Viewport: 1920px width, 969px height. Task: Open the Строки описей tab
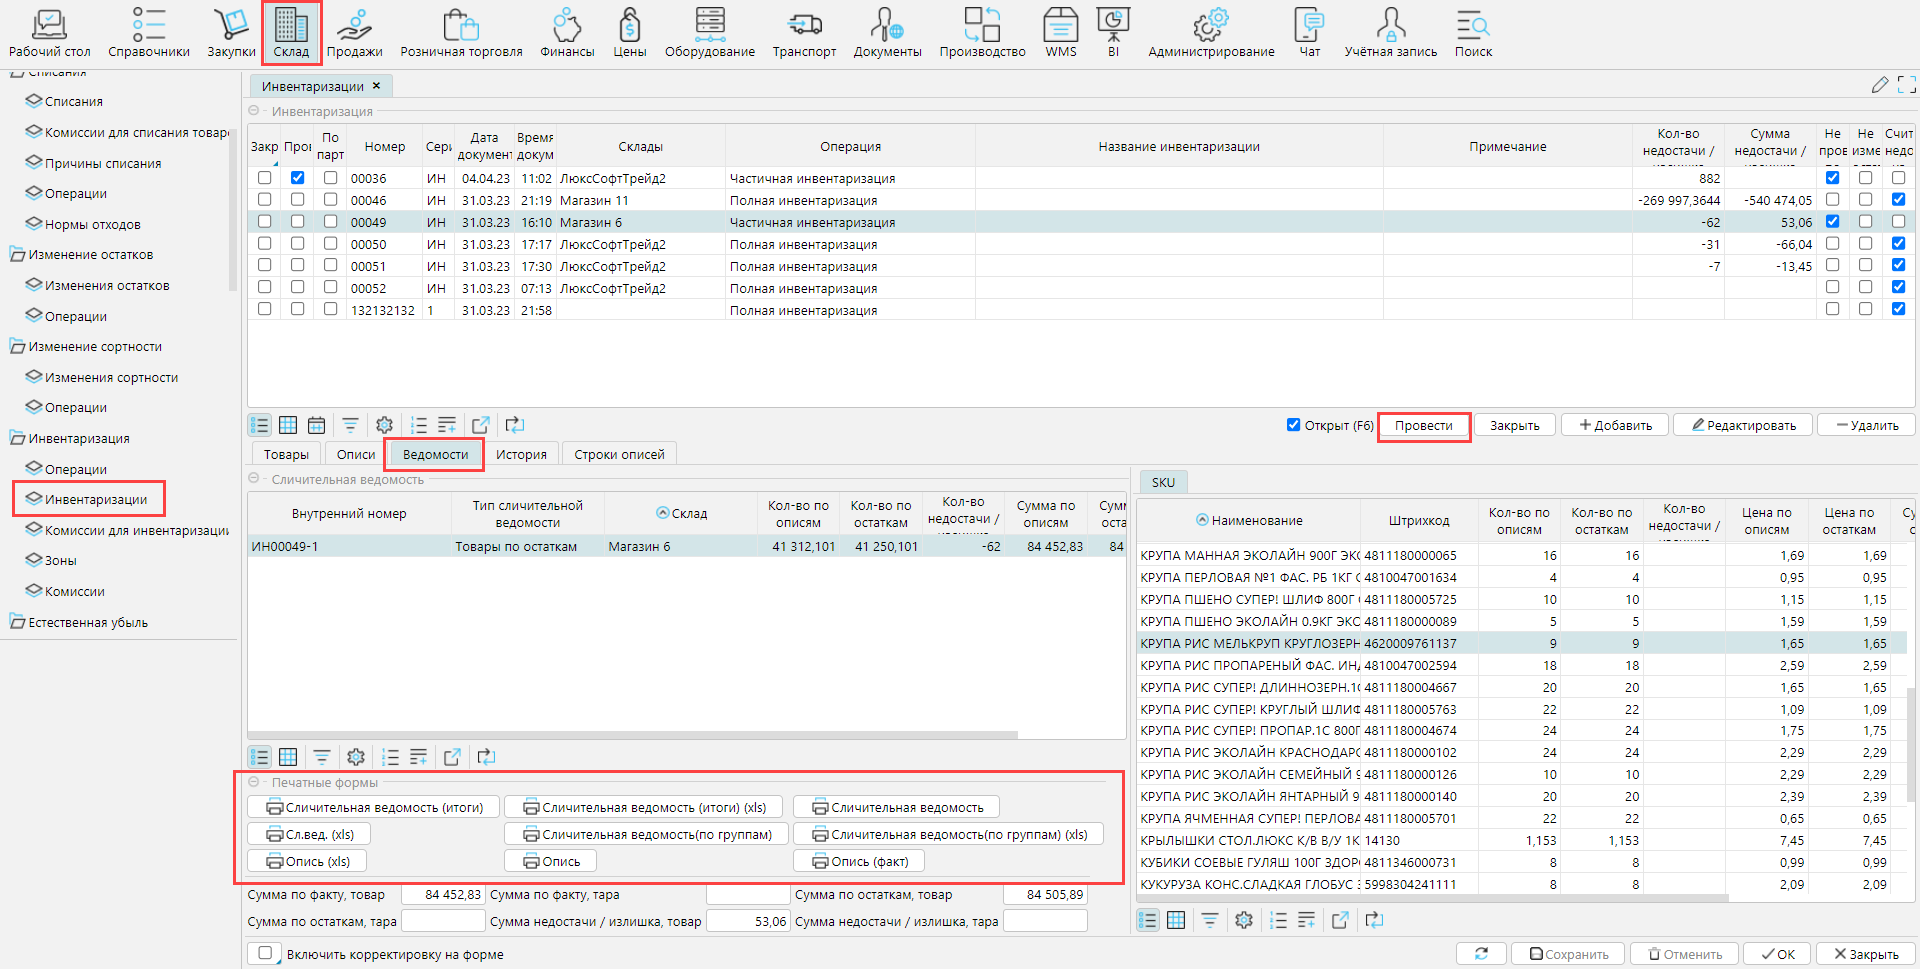coord(619,454)
